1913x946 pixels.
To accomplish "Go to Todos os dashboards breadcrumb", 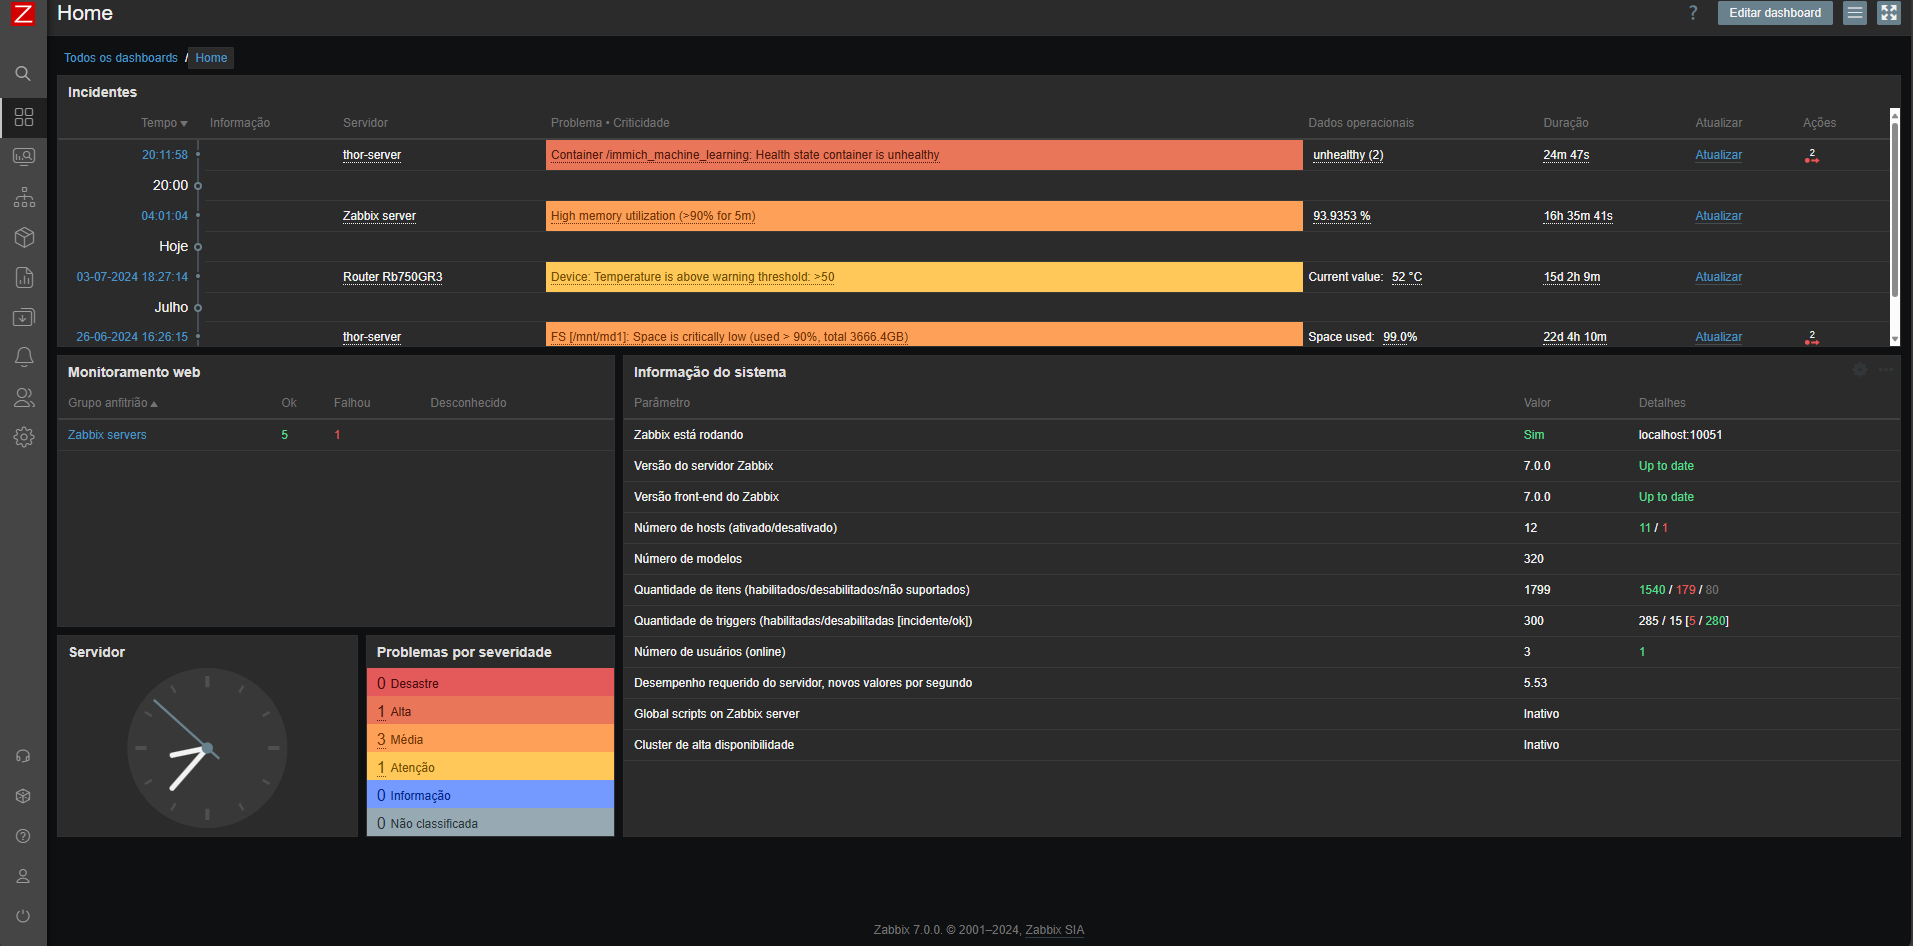I will [x=121, y=58].
